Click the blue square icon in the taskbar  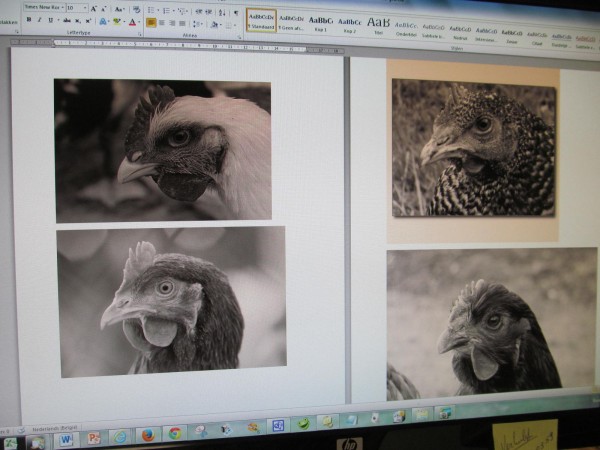pyautogui.click(x=278, y=425)
